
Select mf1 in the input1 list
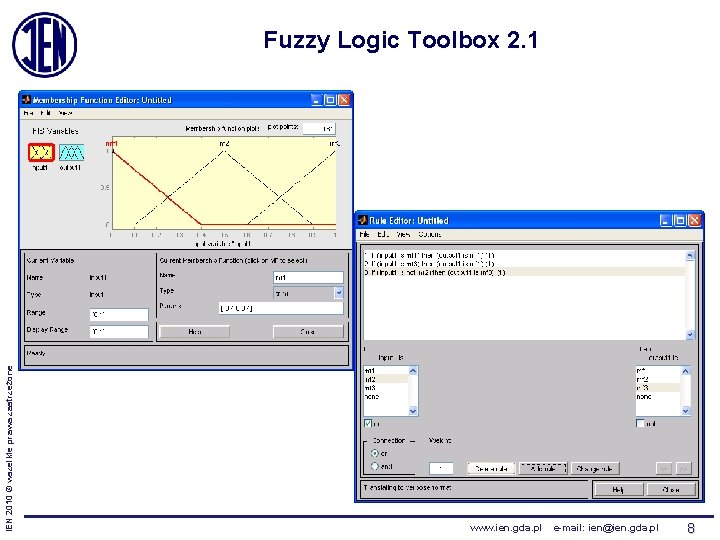386,371
